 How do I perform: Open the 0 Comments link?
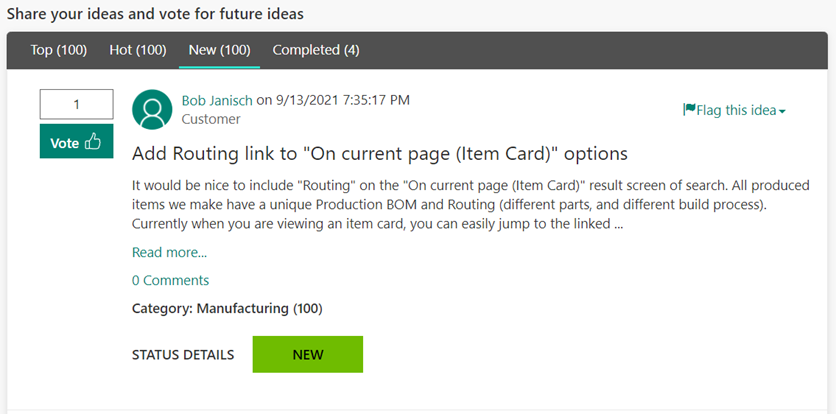tap(170, 280)
